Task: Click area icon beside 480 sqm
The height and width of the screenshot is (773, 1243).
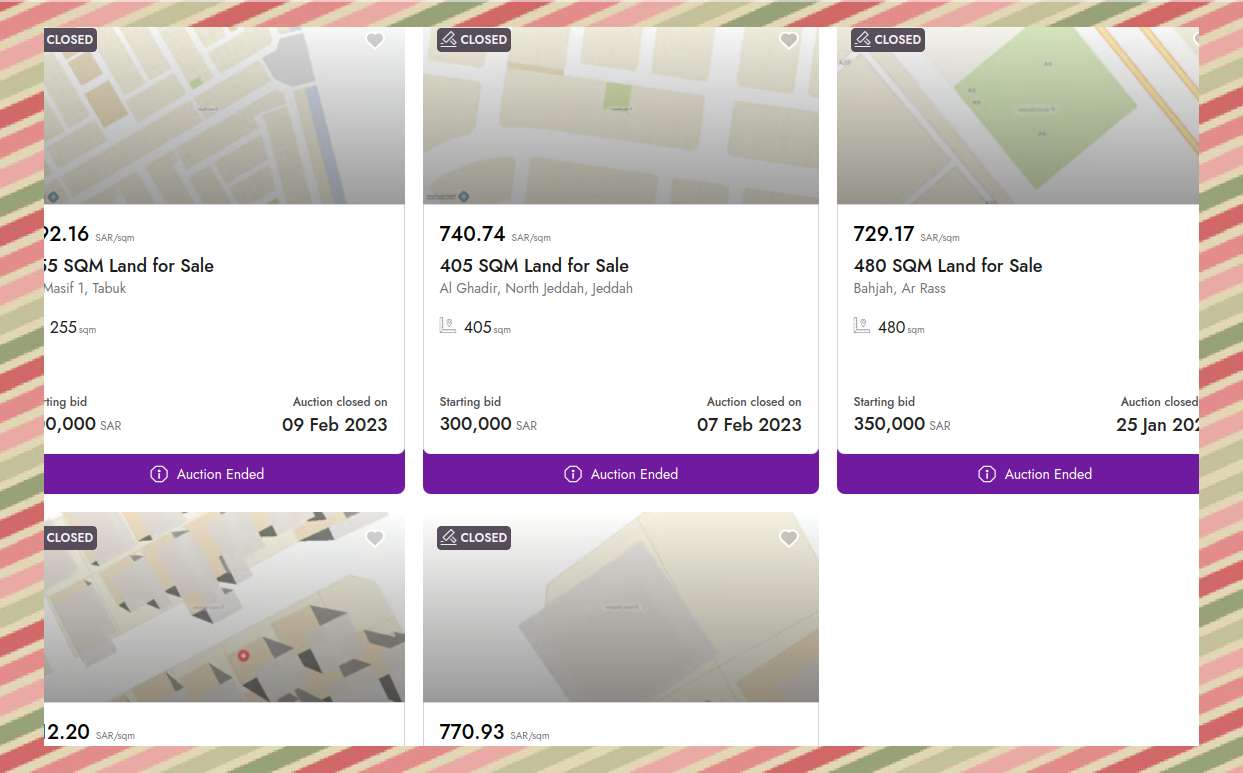Action: click(x=862, y=326)
